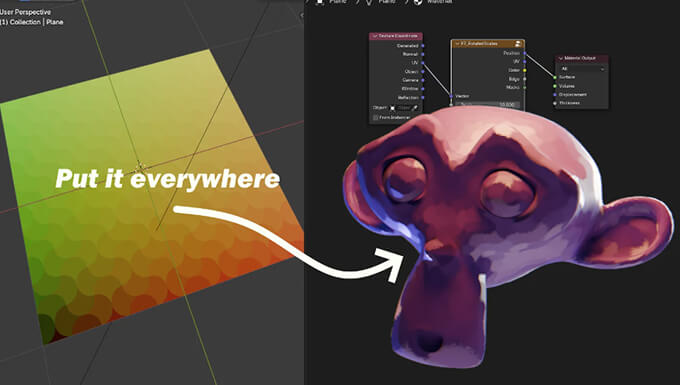Click the Generated output socket
The width and height of the screenshot is (680, 385).
point(423,46)
